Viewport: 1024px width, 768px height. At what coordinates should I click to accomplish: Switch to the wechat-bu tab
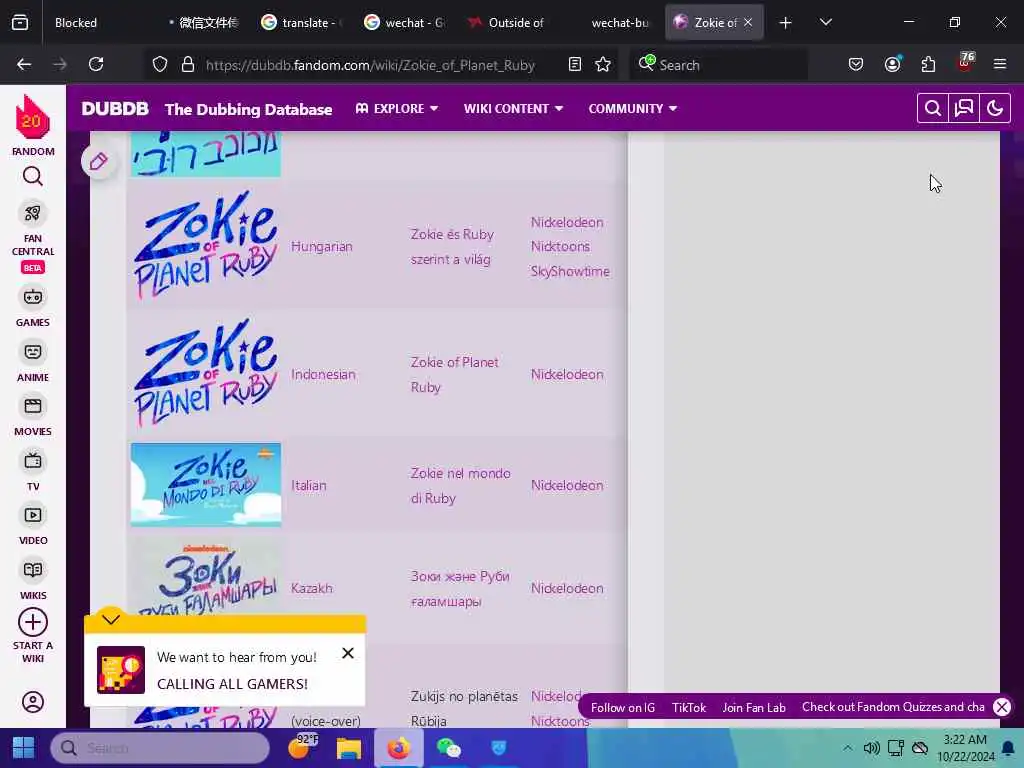(611, 23)
